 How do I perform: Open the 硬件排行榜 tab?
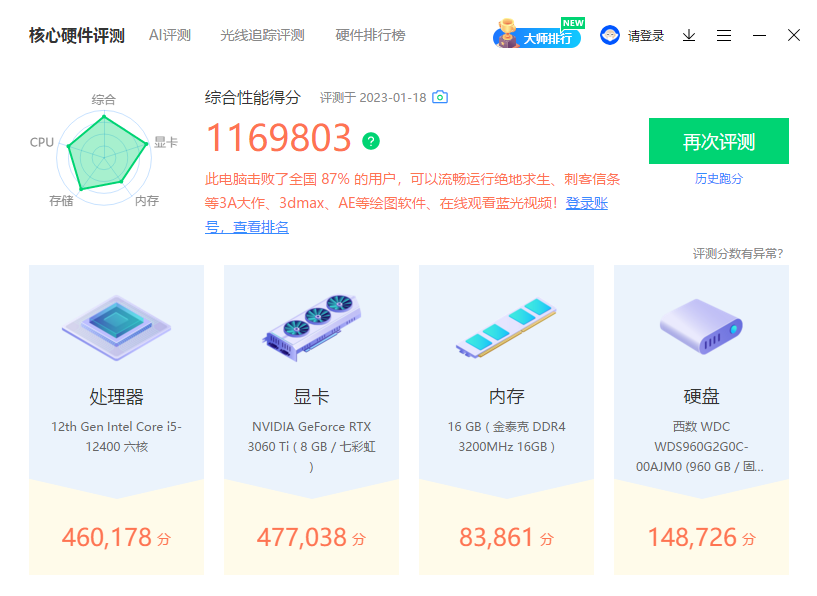370,35
